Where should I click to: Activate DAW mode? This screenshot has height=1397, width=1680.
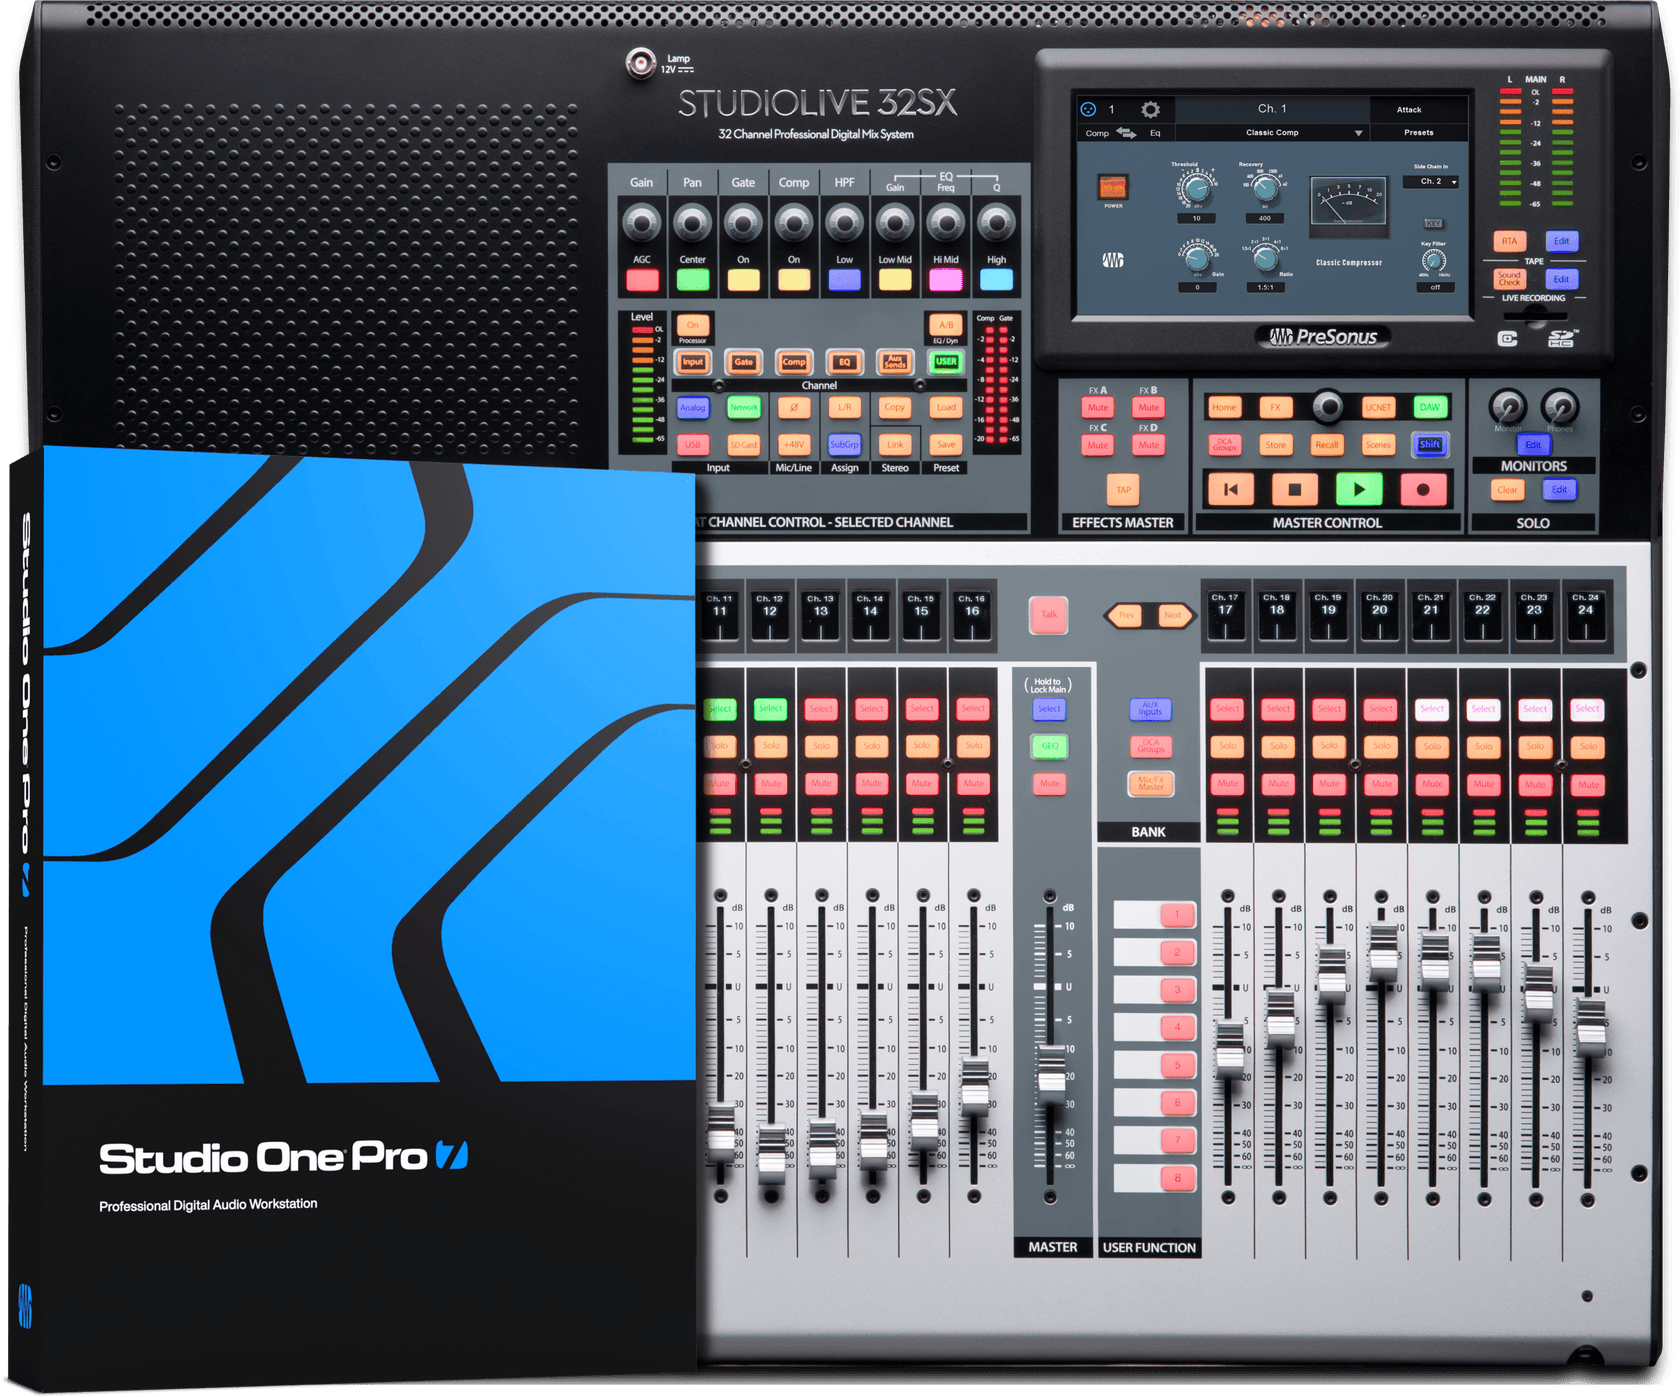1430,407
